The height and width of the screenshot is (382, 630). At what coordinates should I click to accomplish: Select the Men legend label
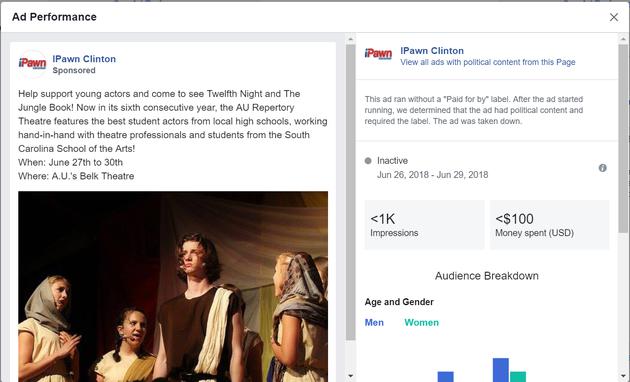click(x=374, y=323)
